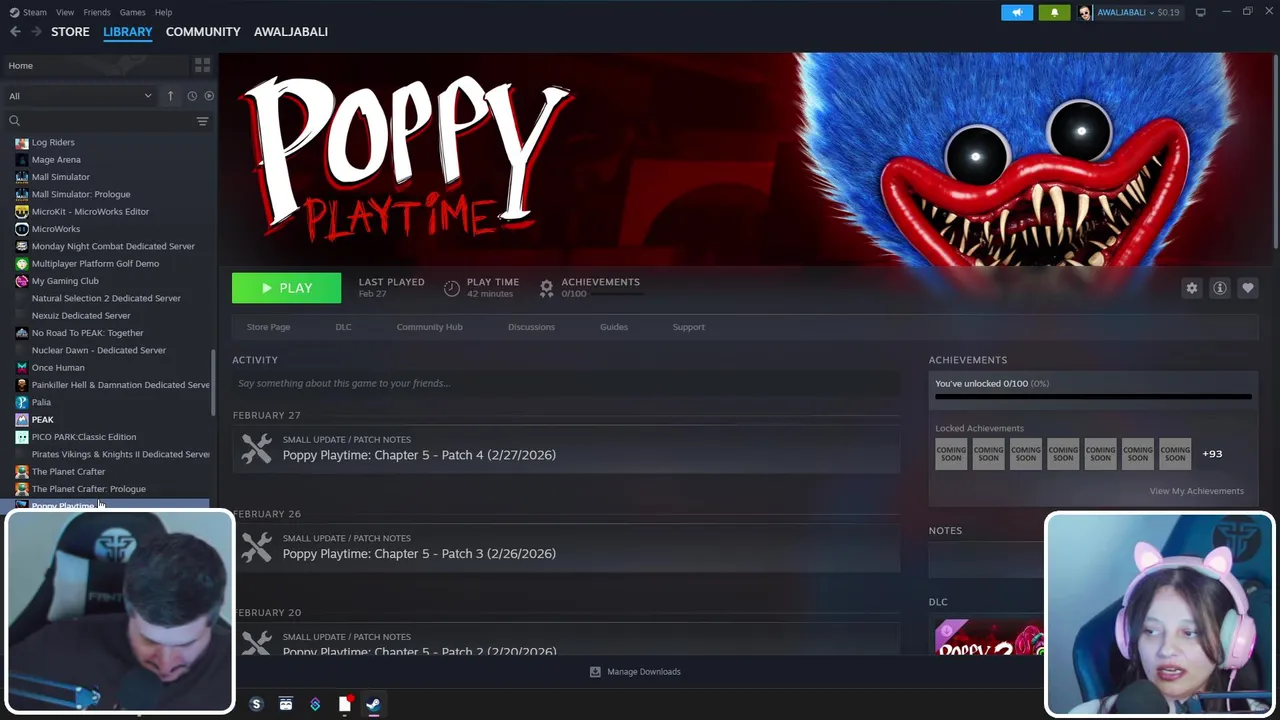Click the Once Human game icon

click(x=22, y=368)
